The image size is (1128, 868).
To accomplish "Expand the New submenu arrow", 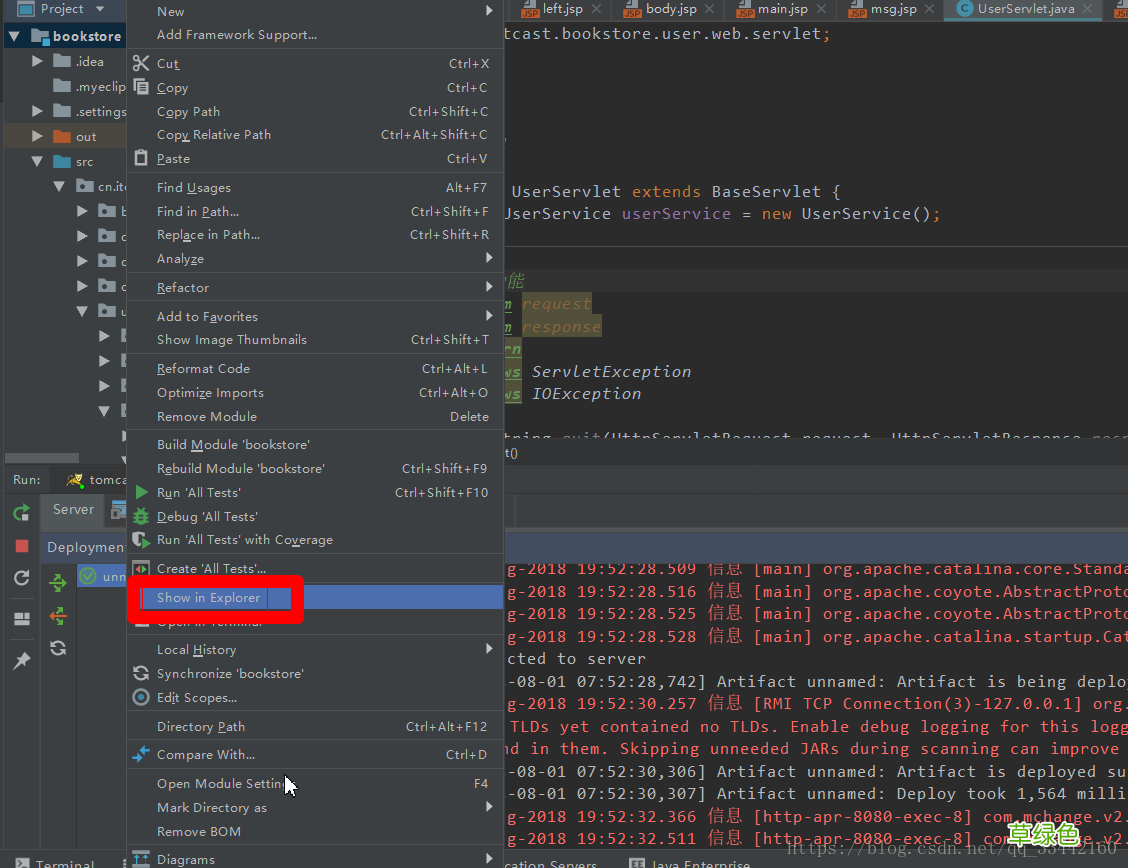I will tap(489, 11).
